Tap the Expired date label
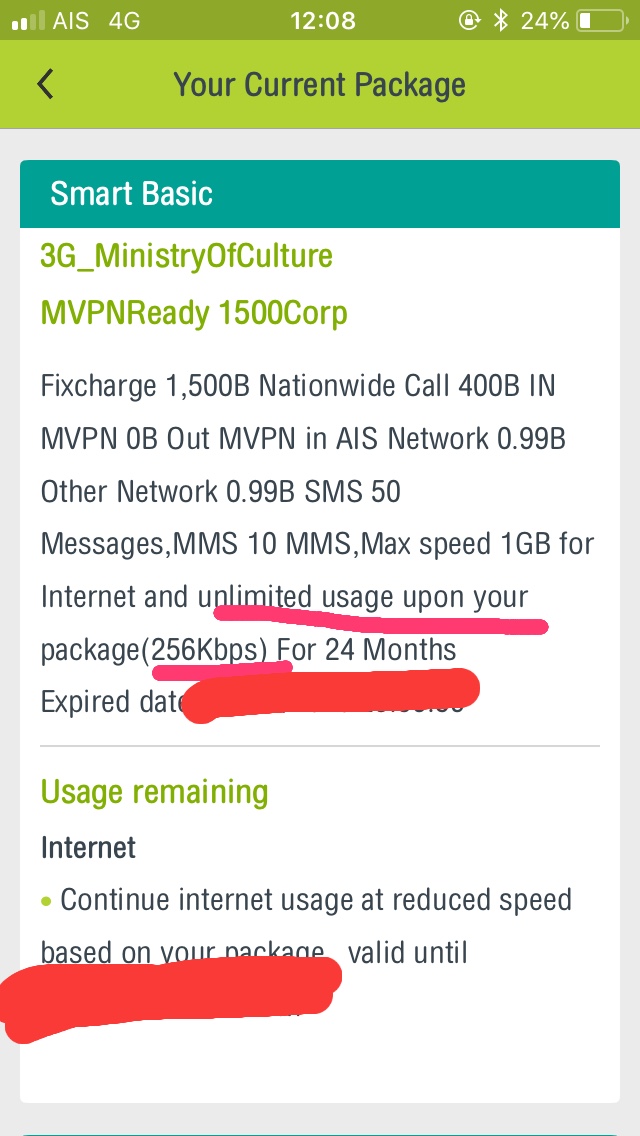The image size is (640, 1136). (x=110, y=702)
